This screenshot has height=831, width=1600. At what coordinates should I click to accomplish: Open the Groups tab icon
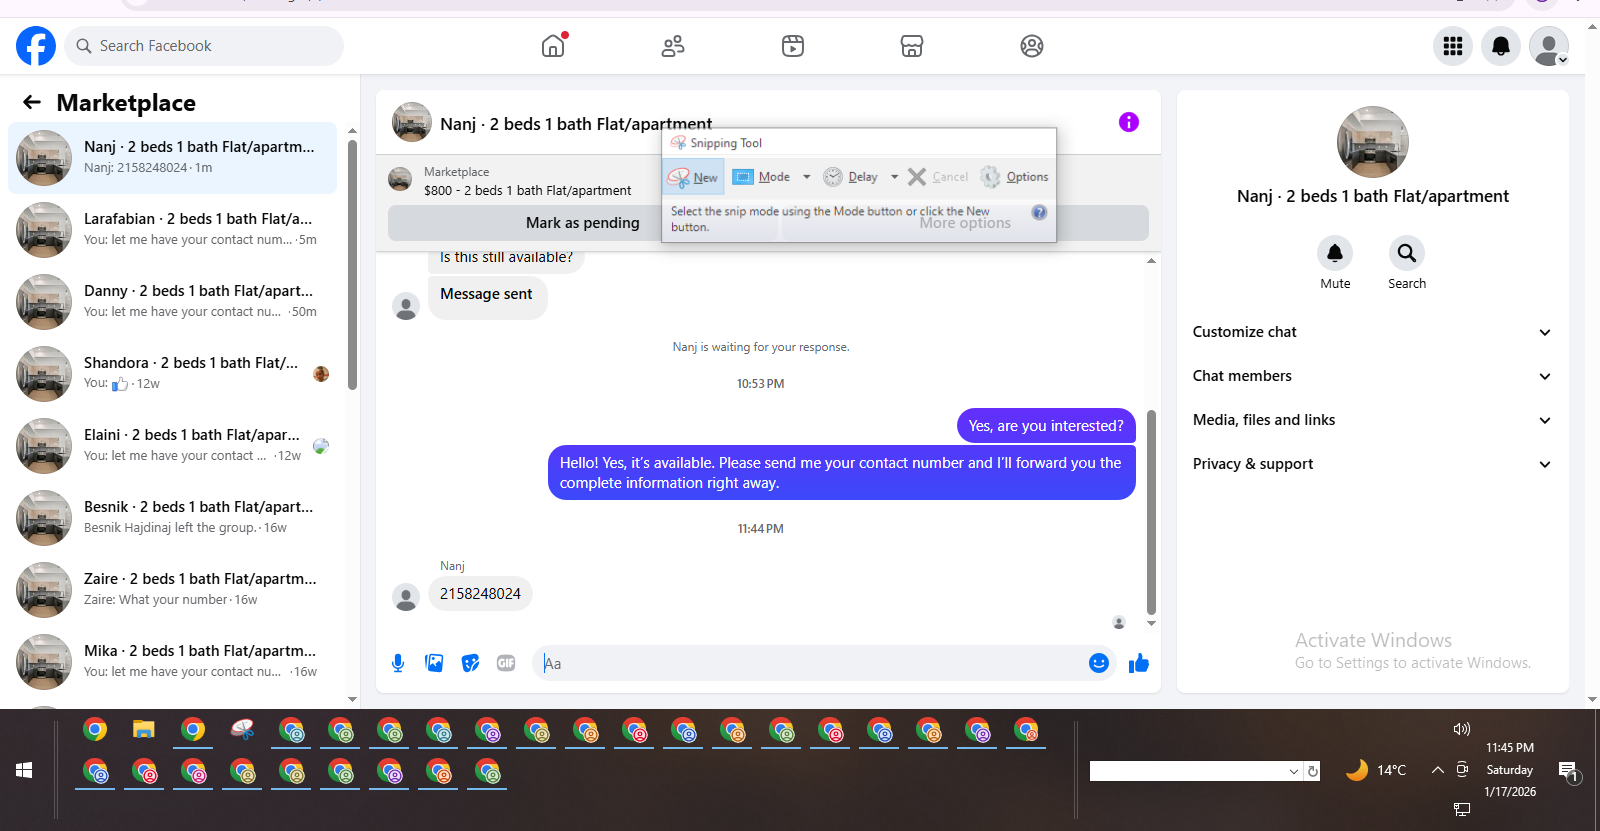tap(1032, 46)
